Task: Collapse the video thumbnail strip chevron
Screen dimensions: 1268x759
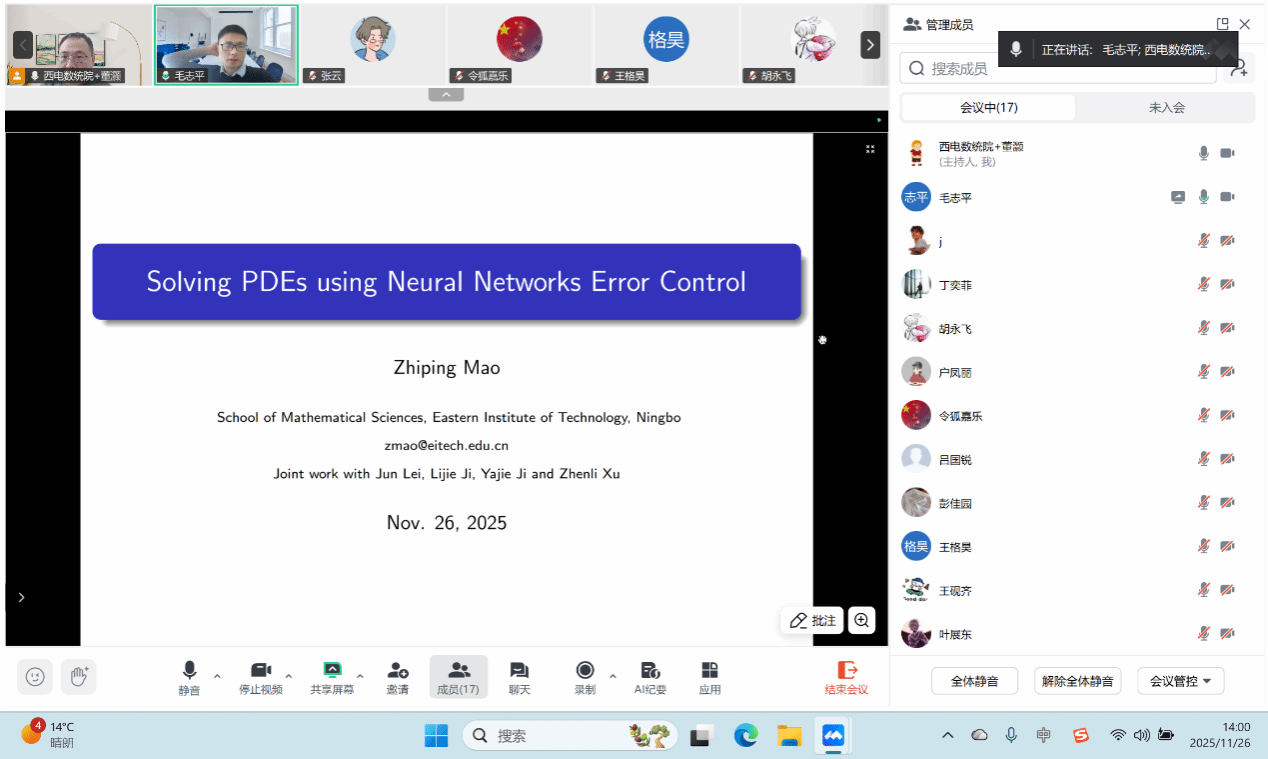Action: point(446,95)
